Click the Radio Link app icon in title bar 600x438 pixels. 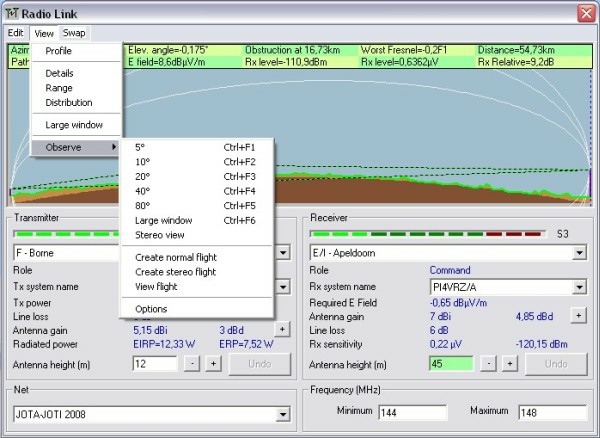pyautogui.click(x=13, y=12)
